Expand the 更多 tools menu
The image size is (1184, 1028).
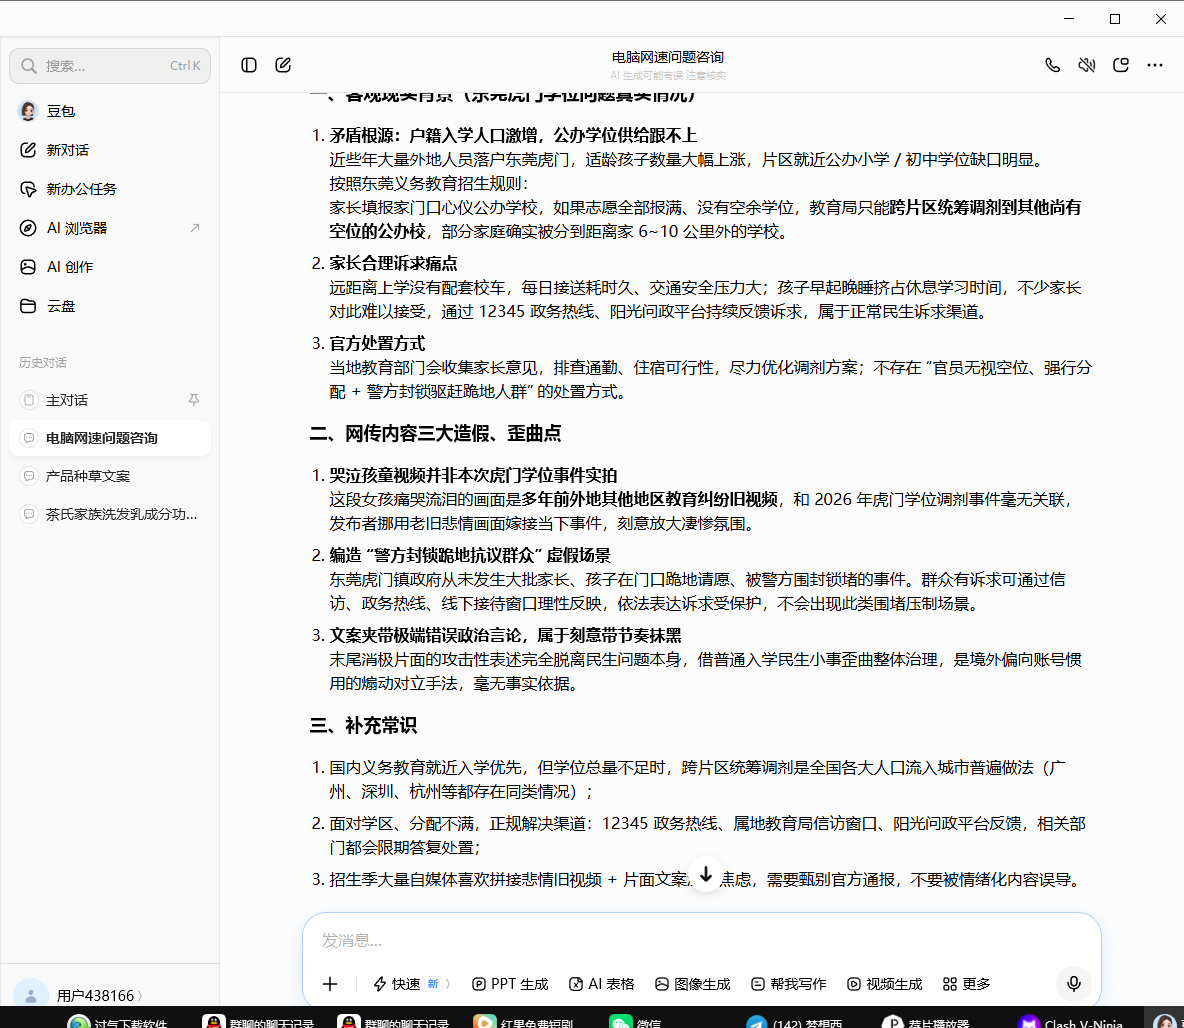pyautogui.click(x=967, y=983)
